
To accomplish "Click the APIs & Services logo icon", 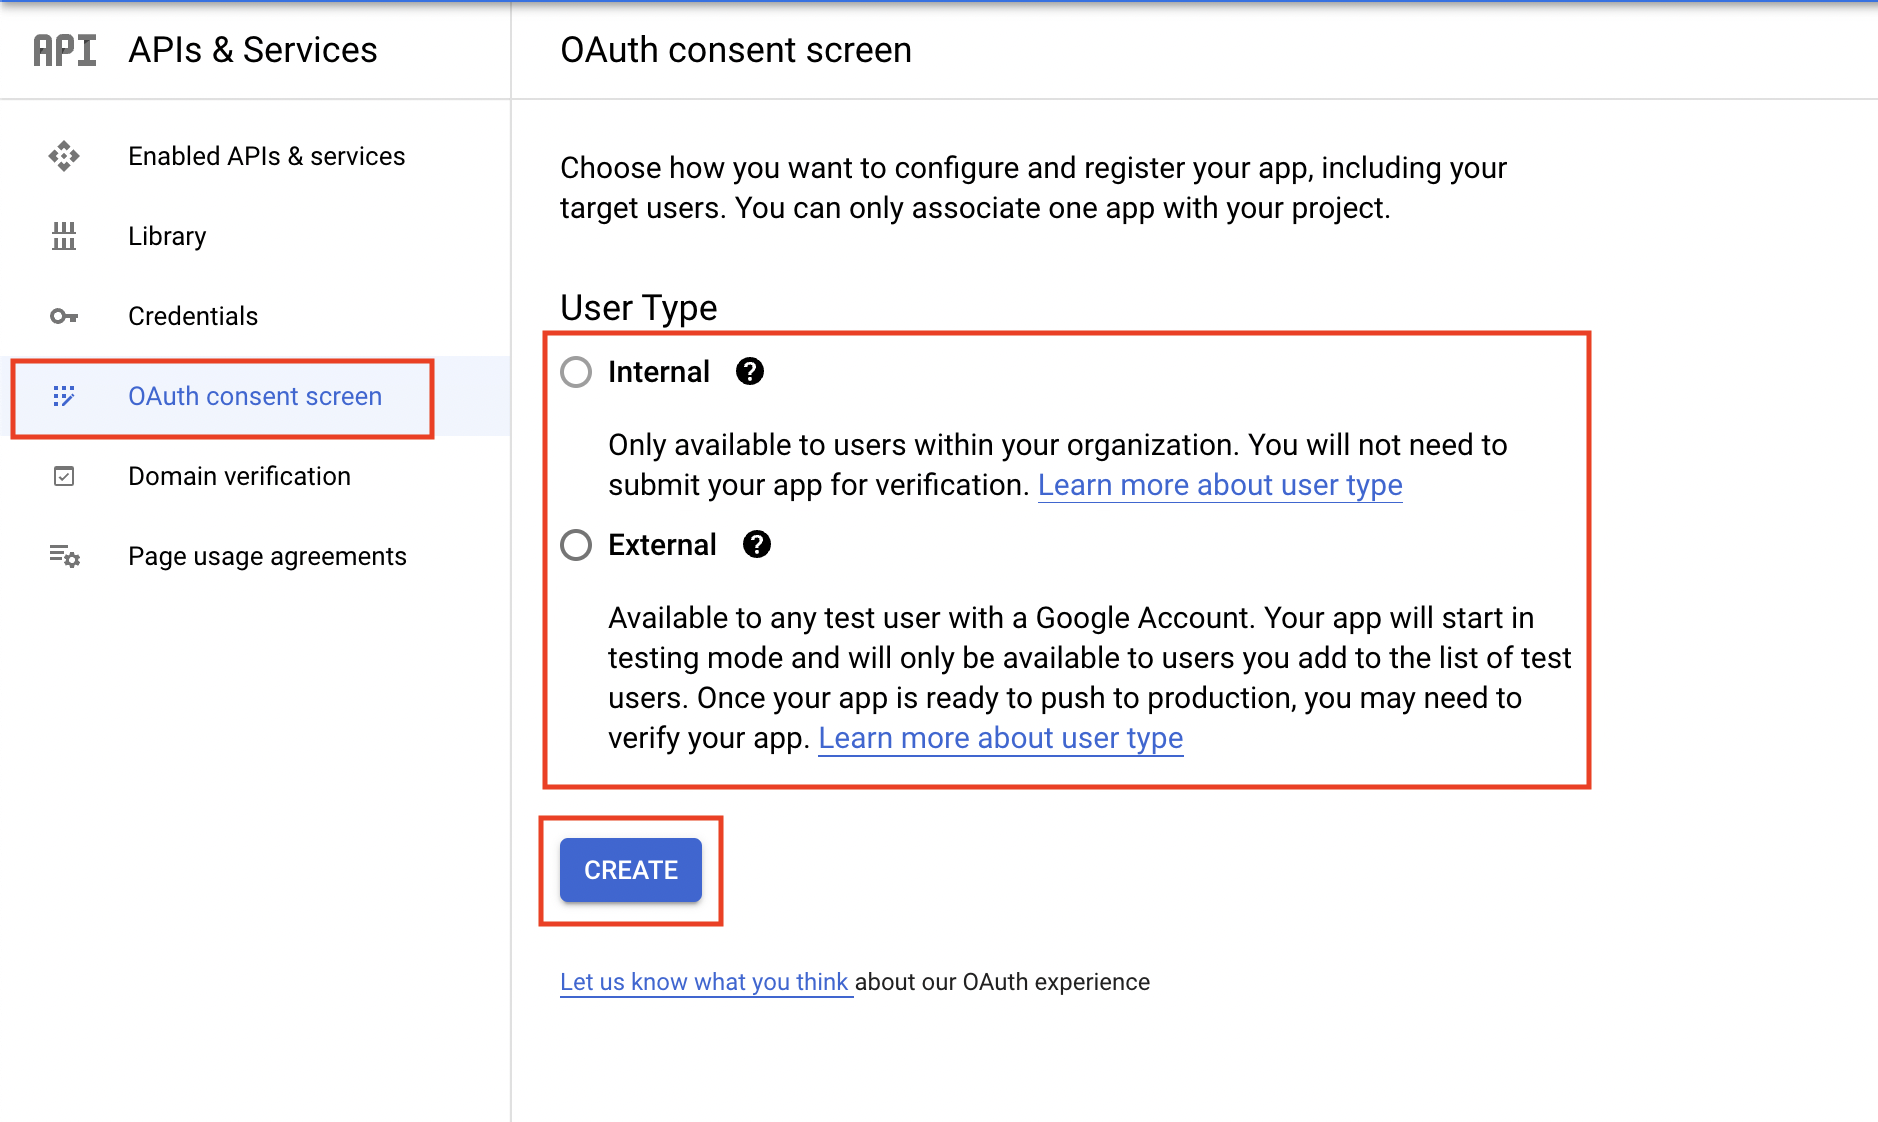I will point(64,49).
